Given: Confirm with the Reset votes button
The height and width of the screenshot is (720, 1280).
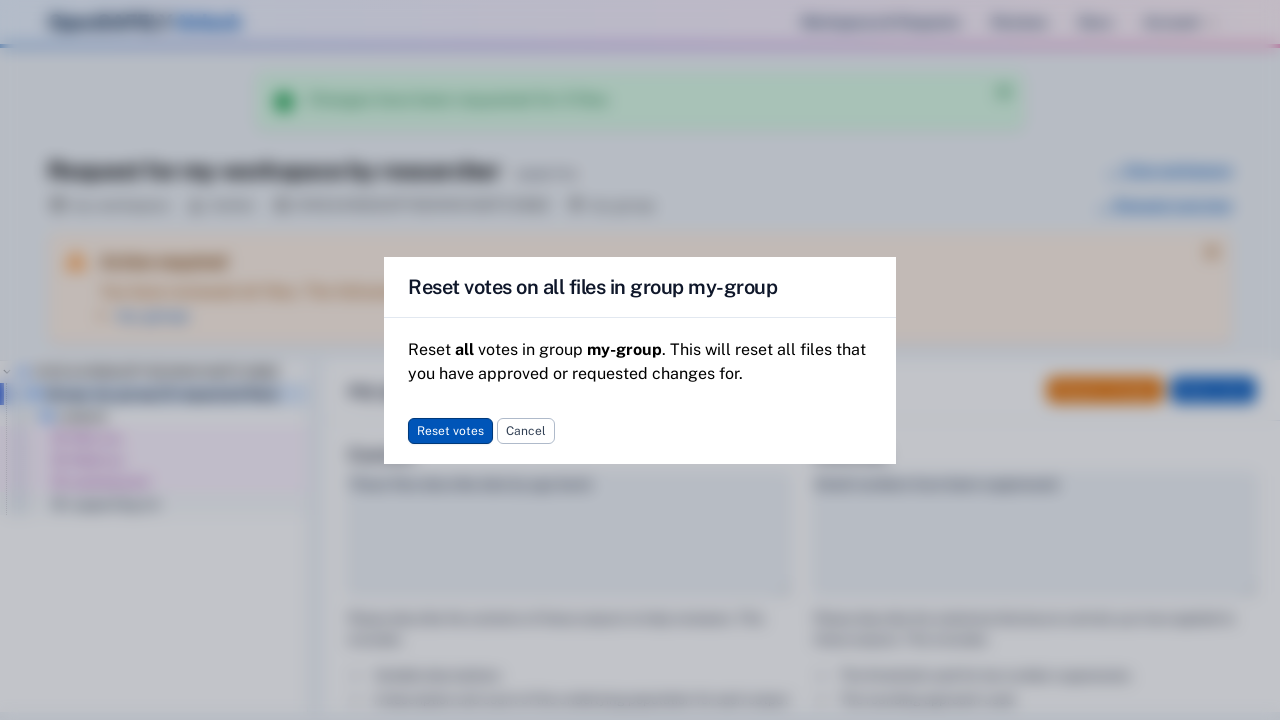Looking at the screenshot, I should point(450,431).
